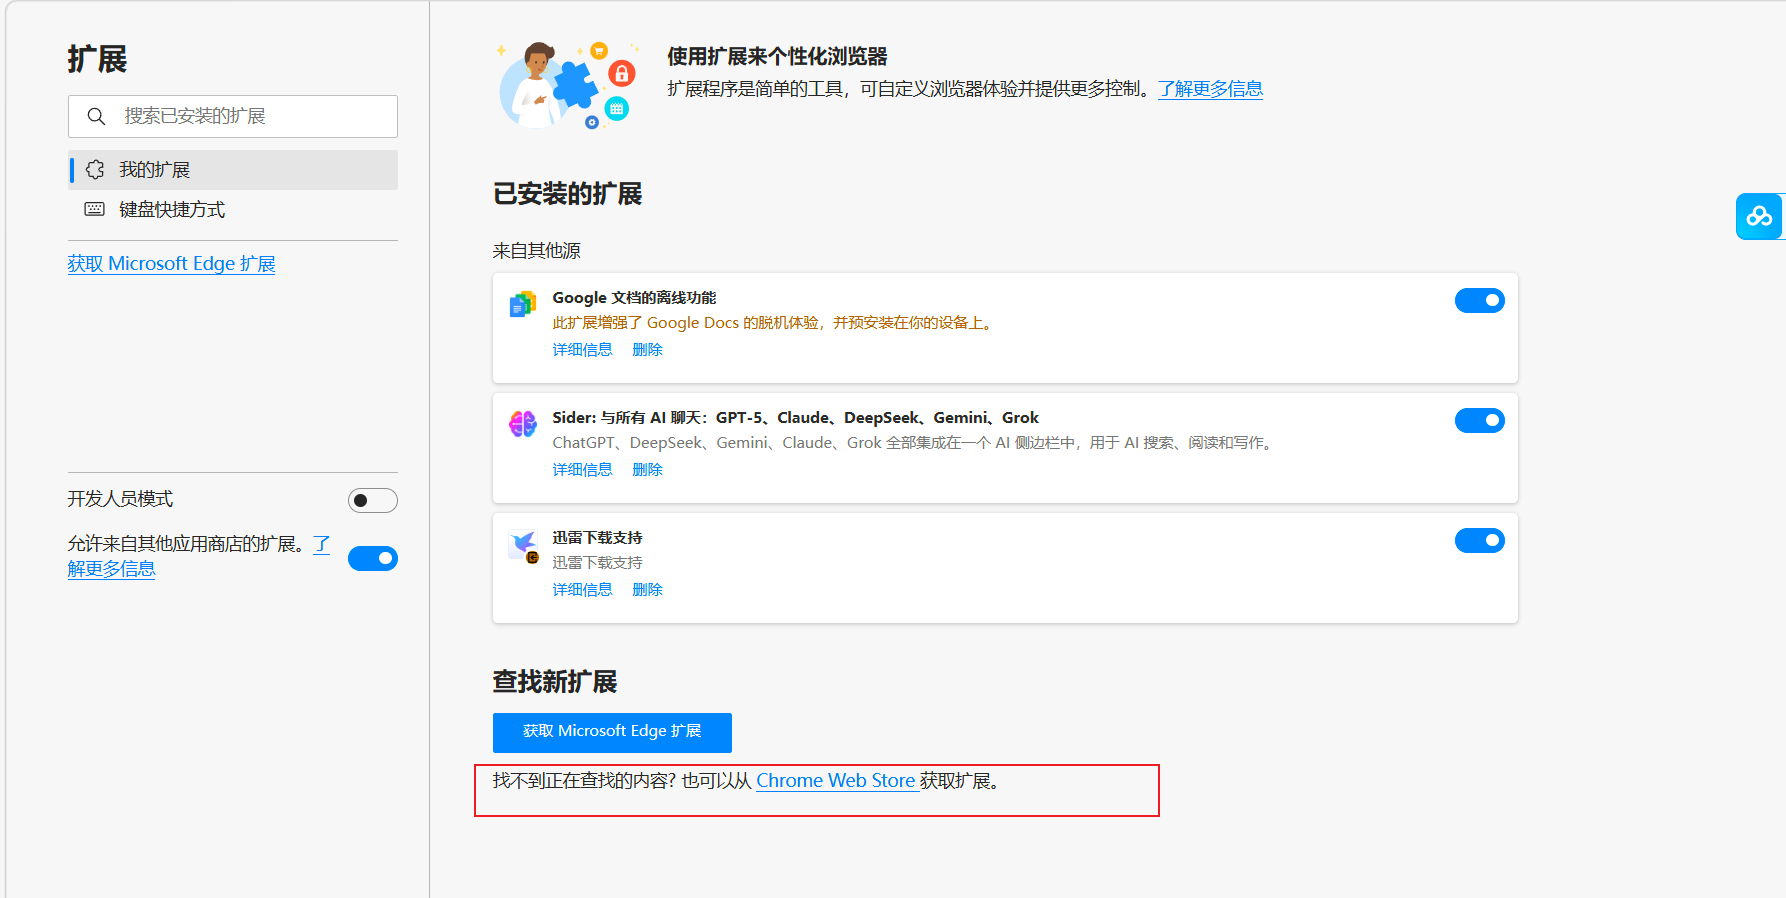Click 删除 for Sider extension
The image size is (1786, 898).
647,470
